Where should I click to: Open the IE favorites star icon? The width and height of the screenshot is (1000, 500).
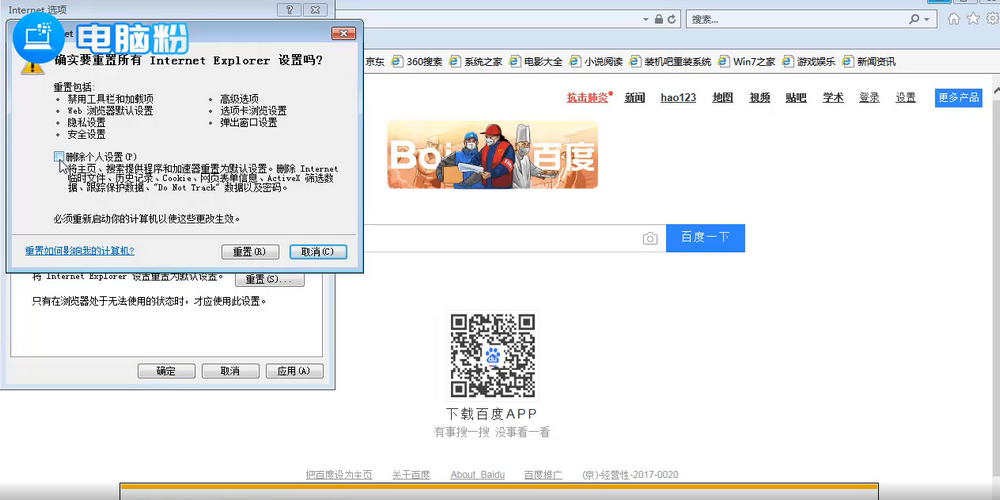click(973, 18)
